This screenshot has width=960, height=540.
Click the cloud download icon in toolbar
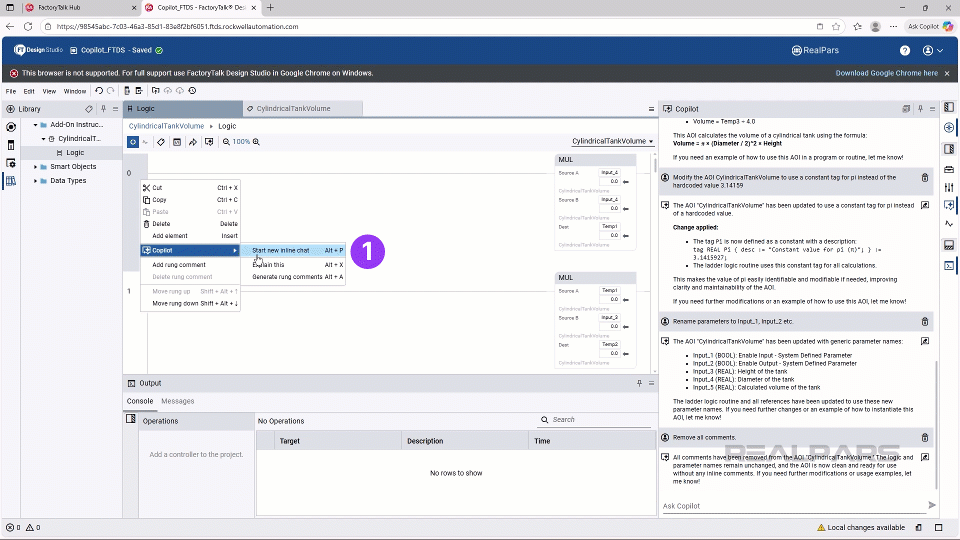(180, 91)
